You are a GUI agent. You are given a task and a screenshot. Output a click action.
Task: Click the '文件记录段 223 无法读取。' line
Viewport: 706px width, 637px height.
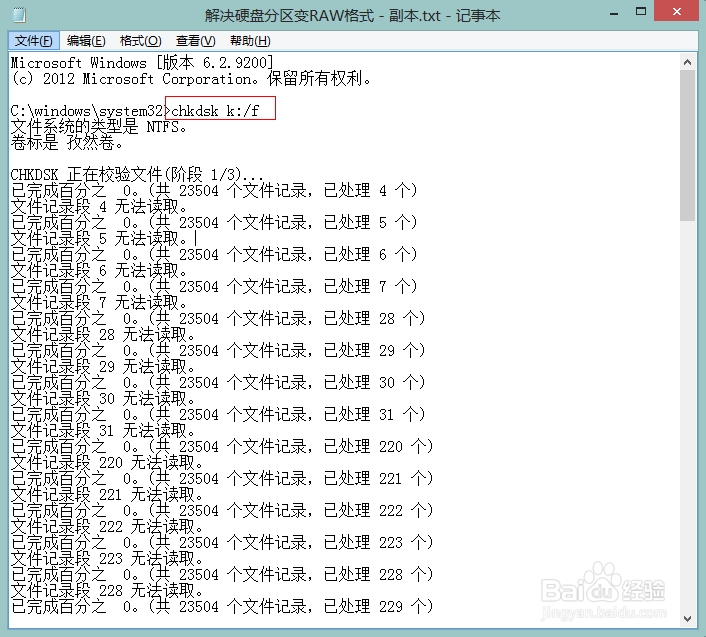pyautogui.click(x=107, y=558)
